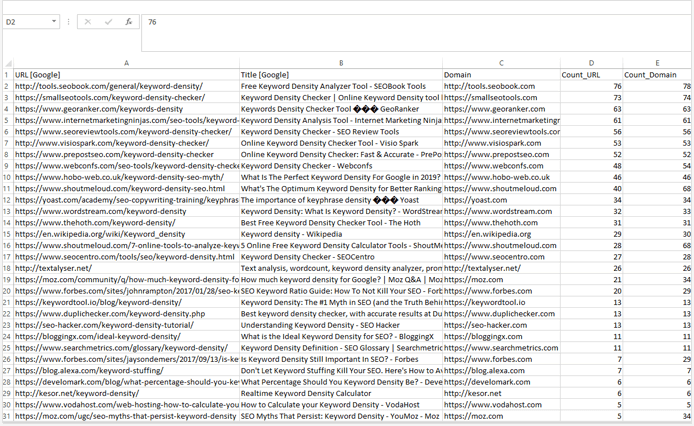Click the formula bar showing 76
Viewport: 694px width, 426px height.
(x=417, y=33)
